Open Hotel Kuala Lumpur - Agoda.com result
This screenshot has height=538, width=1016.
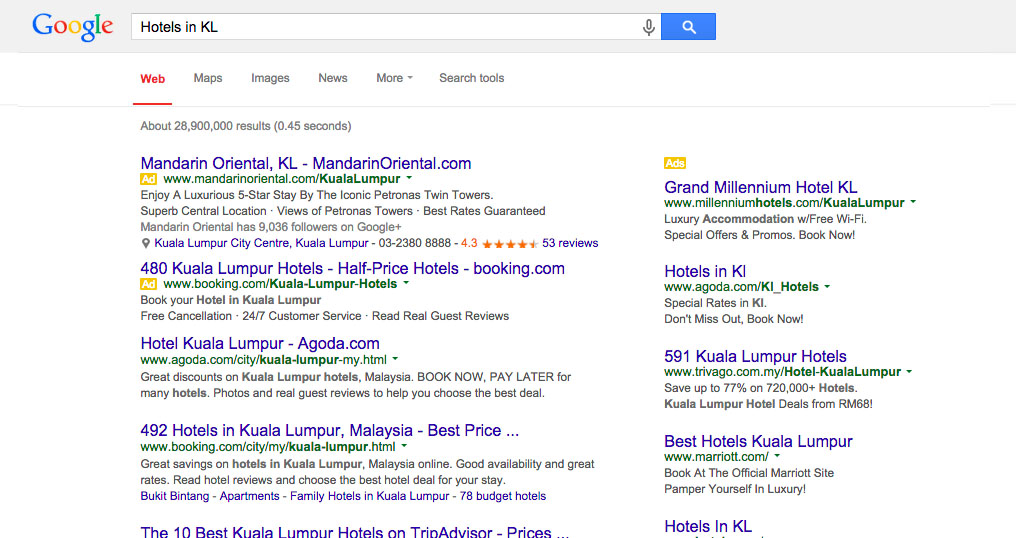pyautogui.click(x=260, y=344)
